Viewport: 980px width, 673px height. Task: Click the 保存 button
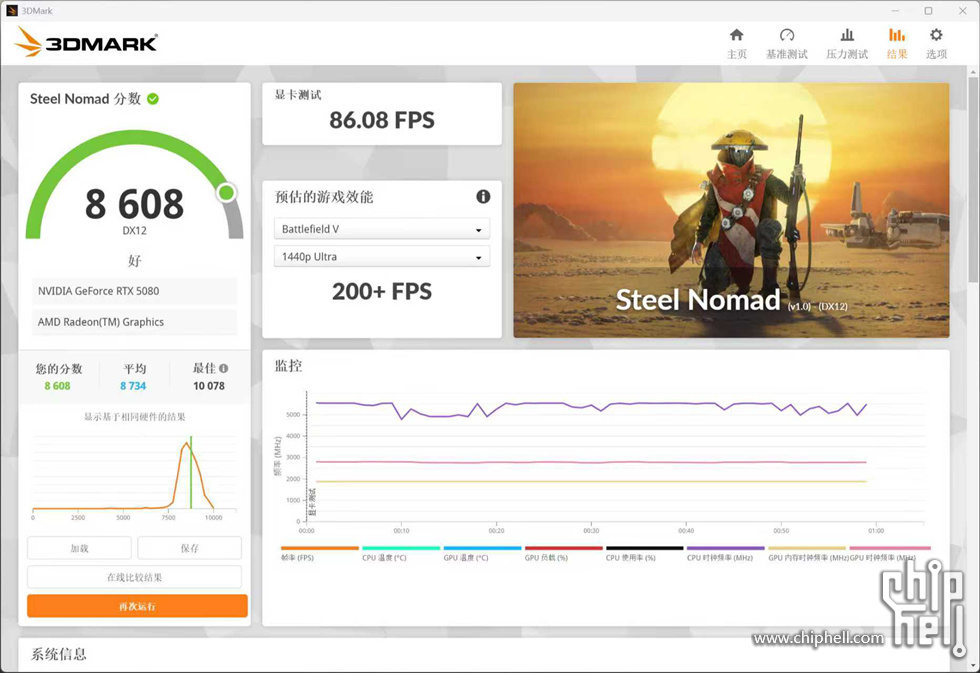189,548
